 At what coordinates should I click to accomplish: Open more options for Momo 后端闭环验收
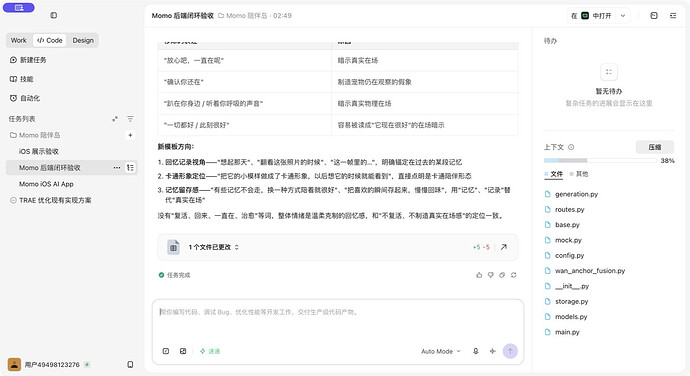tap(117, 168)
